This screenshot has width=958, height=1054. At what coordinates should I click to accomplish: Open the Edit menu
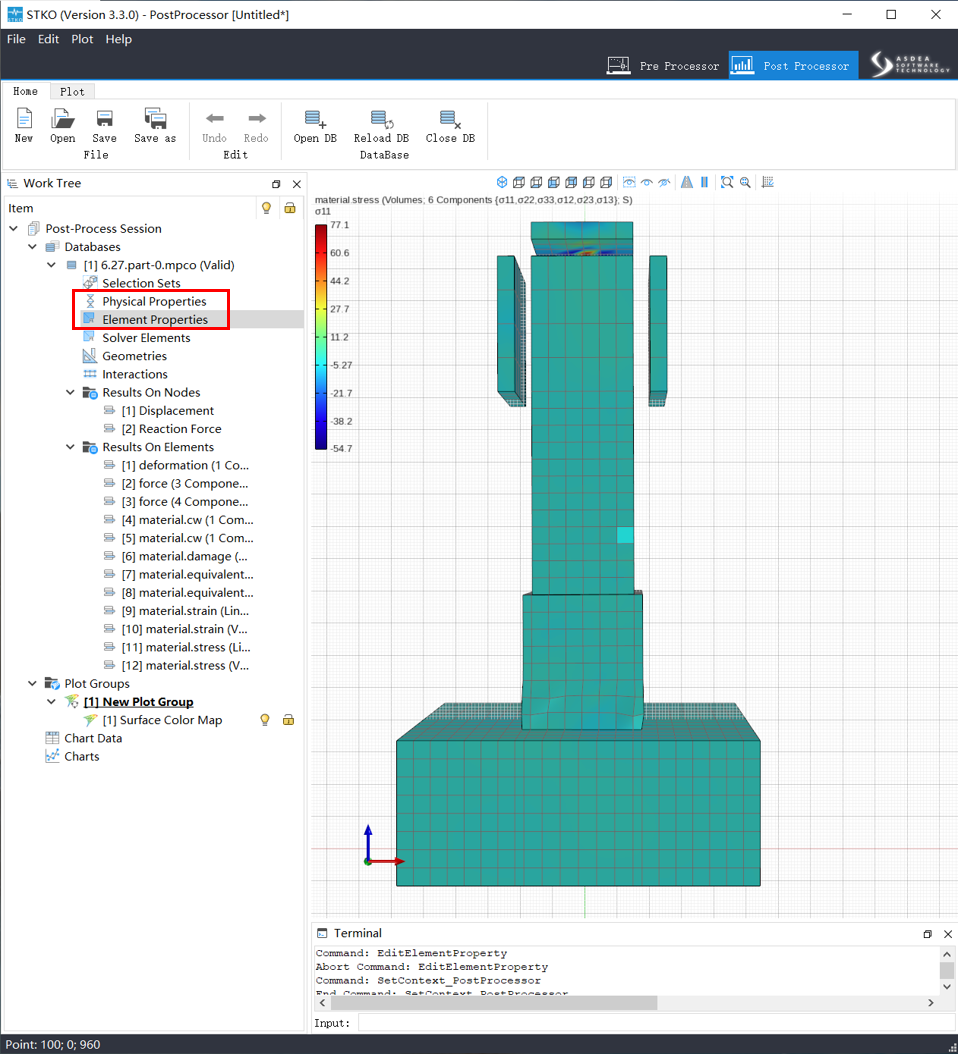tap(48, 39)
